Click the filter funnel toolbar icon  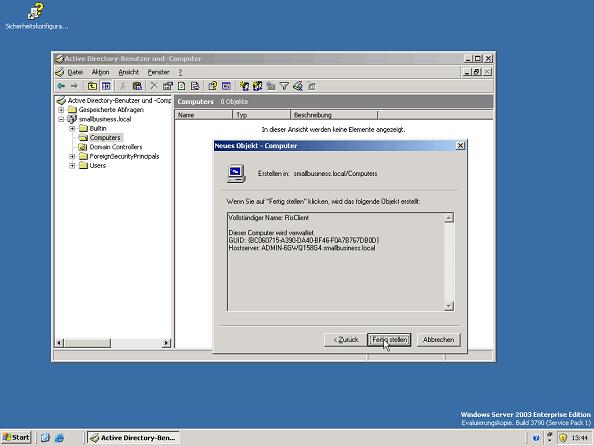(284, 86)
